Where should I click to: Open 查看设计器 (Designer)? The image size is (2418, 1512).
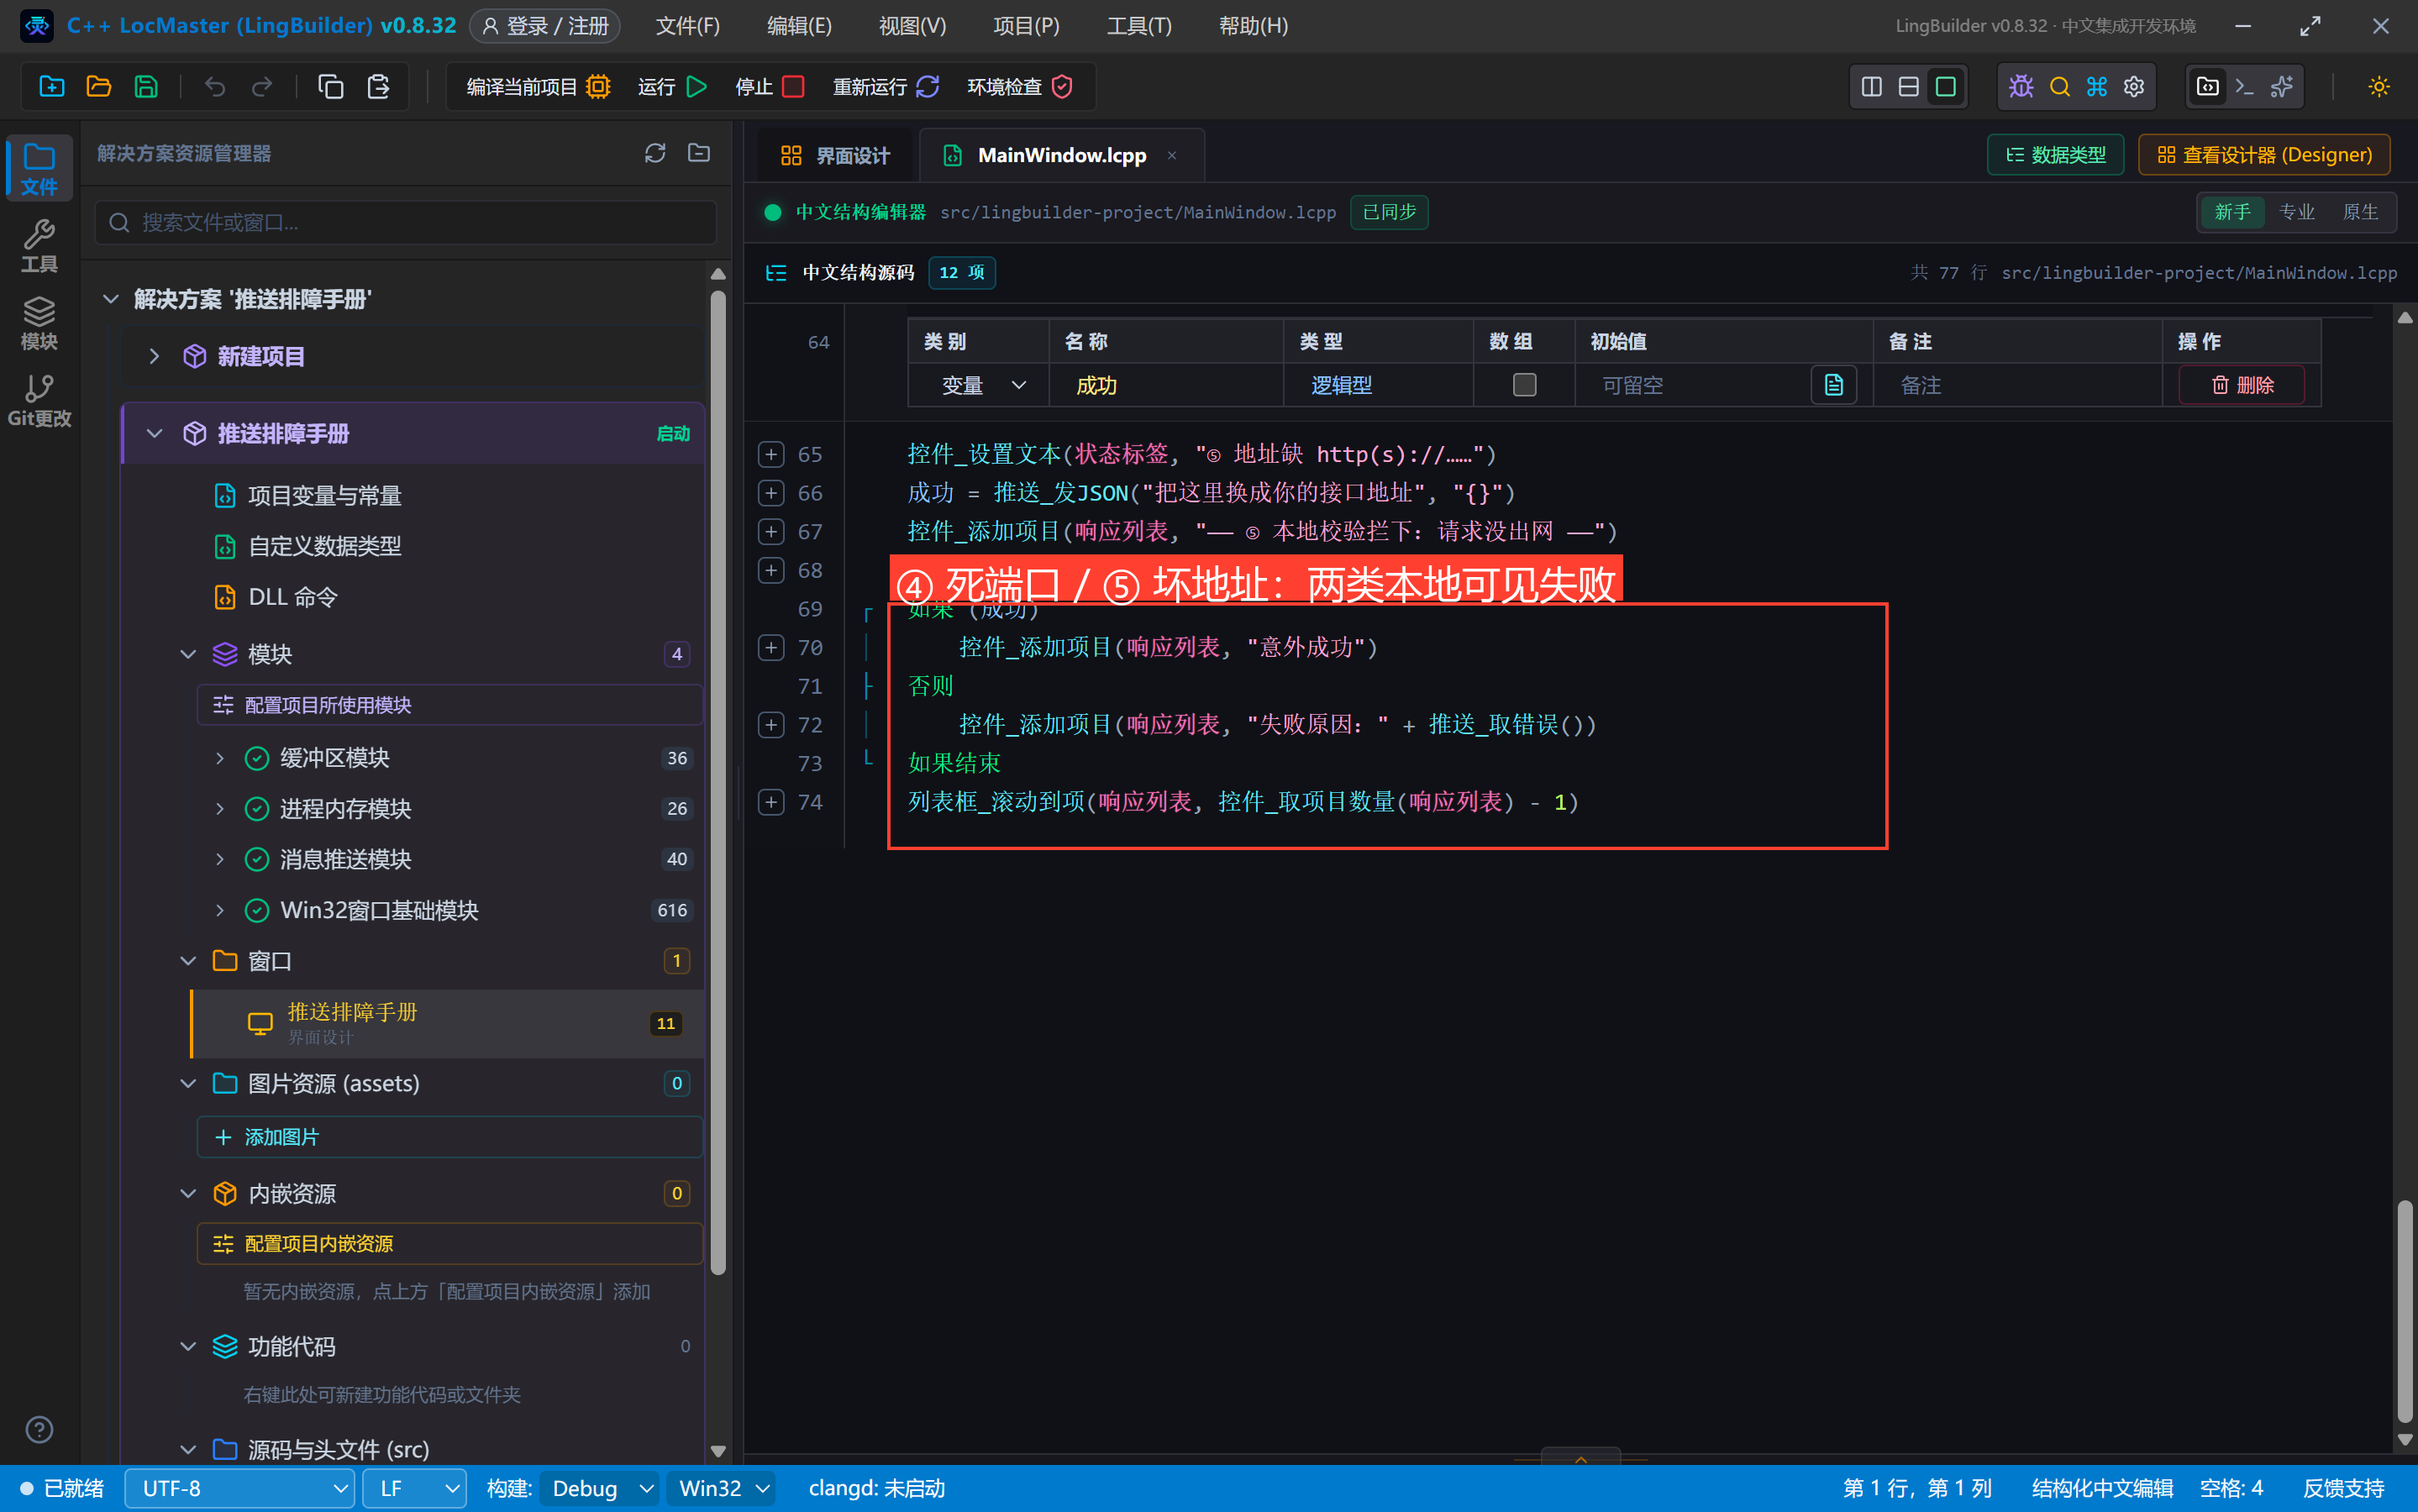click(2264, 155)
